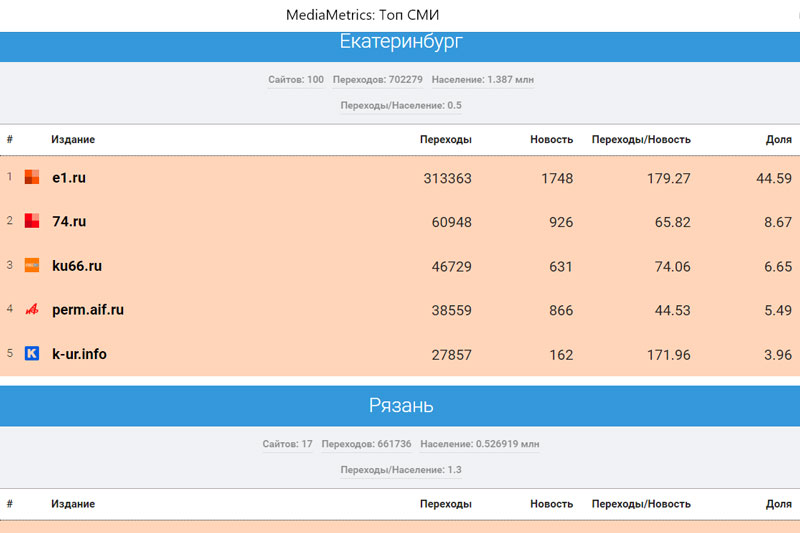
Task: Sort Екатеринбург table by Переходы/Новость column
Action: [641, 139]
